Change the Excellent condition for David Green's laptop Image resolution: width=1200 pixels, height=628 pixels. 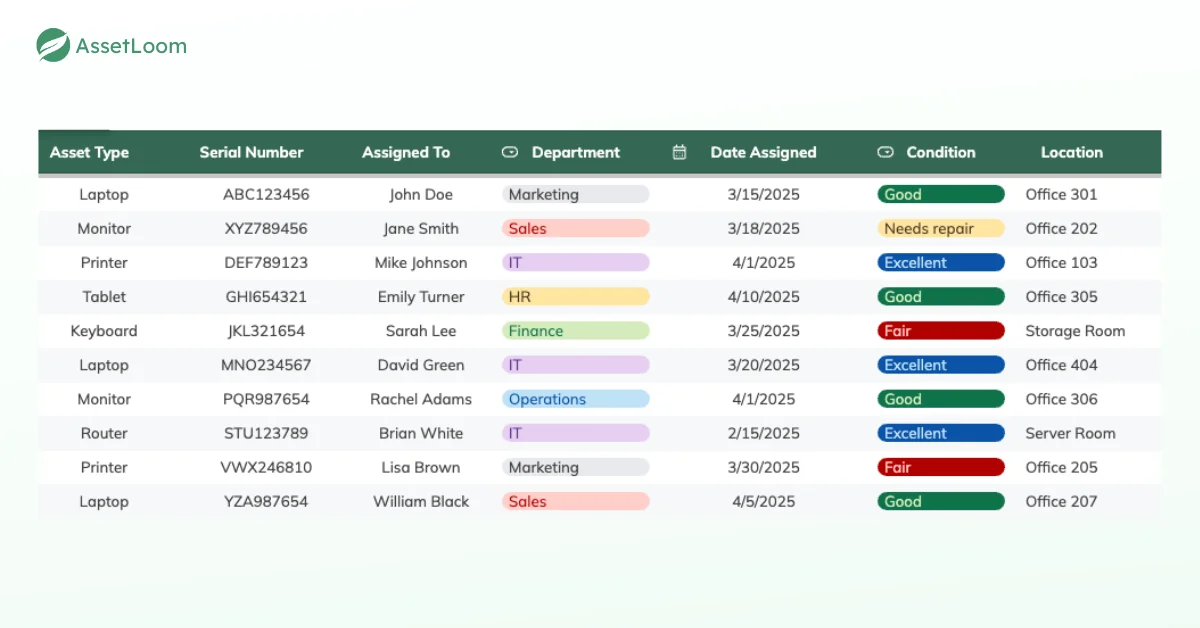click(x=941, y=365)
